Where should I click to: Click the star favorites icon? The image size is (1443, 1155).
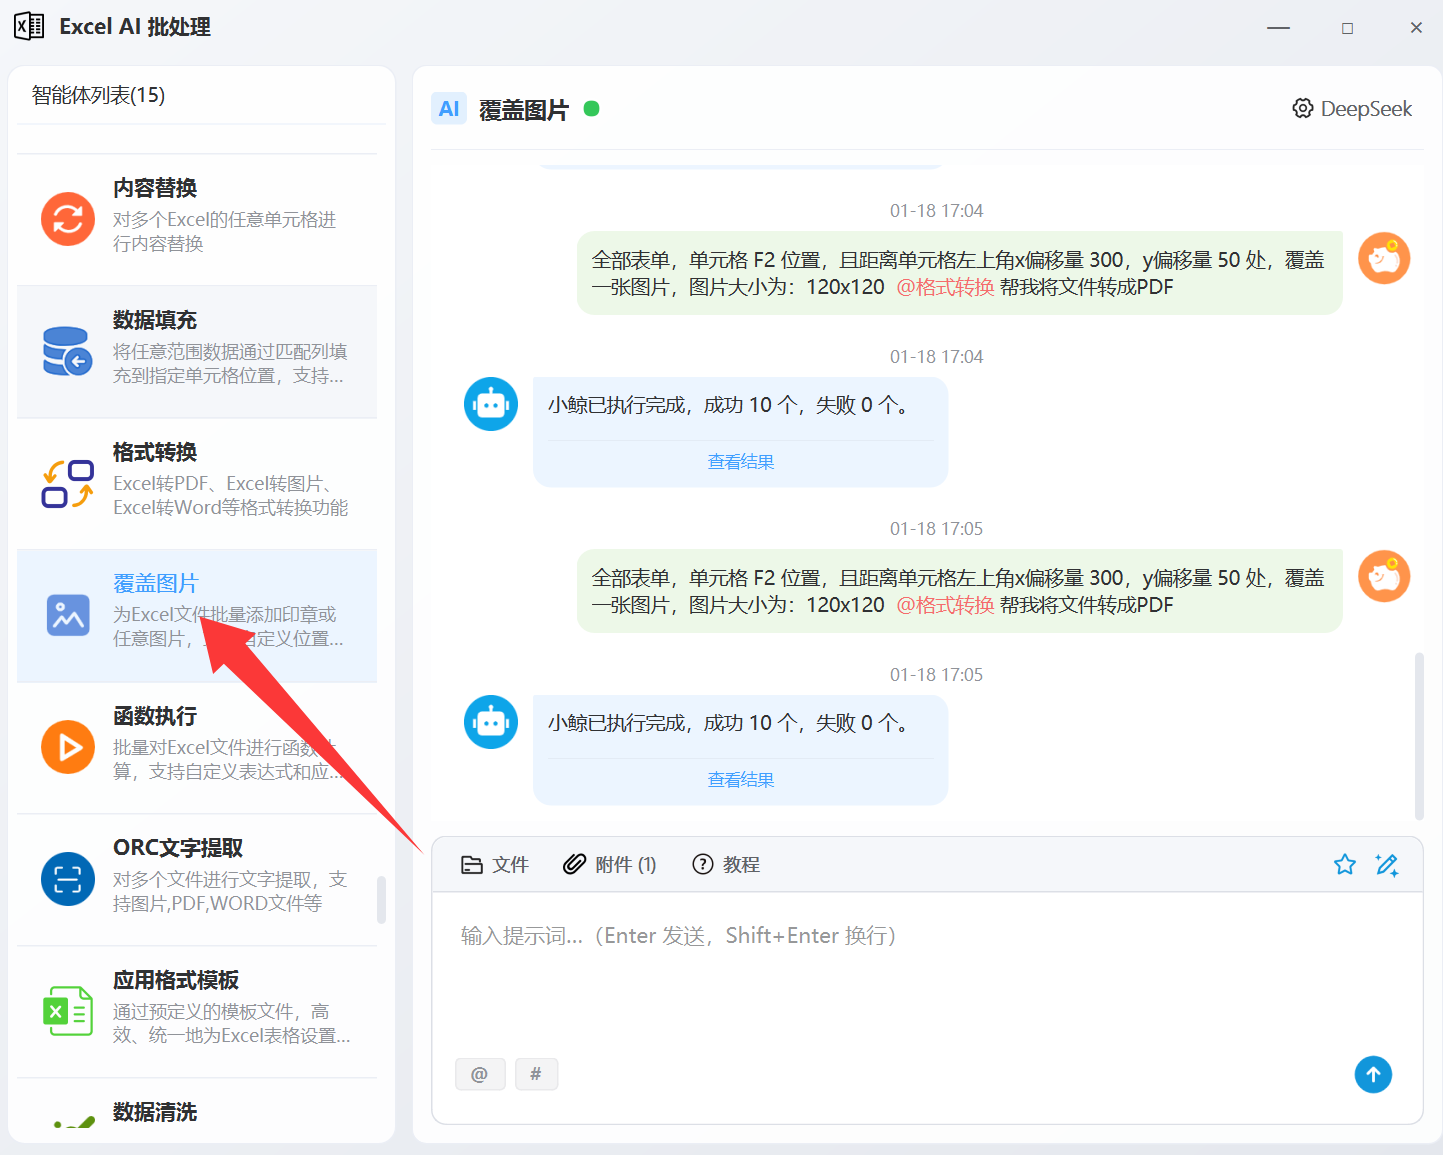click(x=1344, y=865)
